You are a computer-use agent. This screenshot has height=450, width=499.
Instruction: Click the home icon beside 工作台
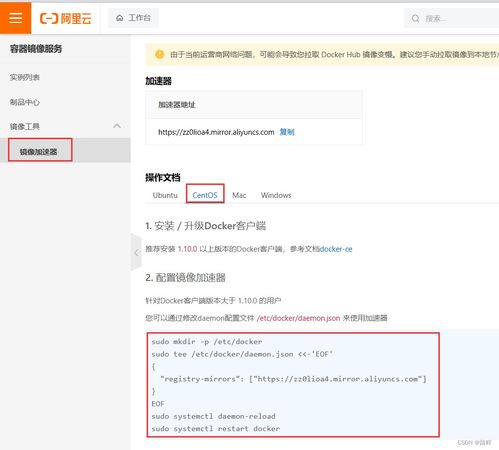point(120,18)
